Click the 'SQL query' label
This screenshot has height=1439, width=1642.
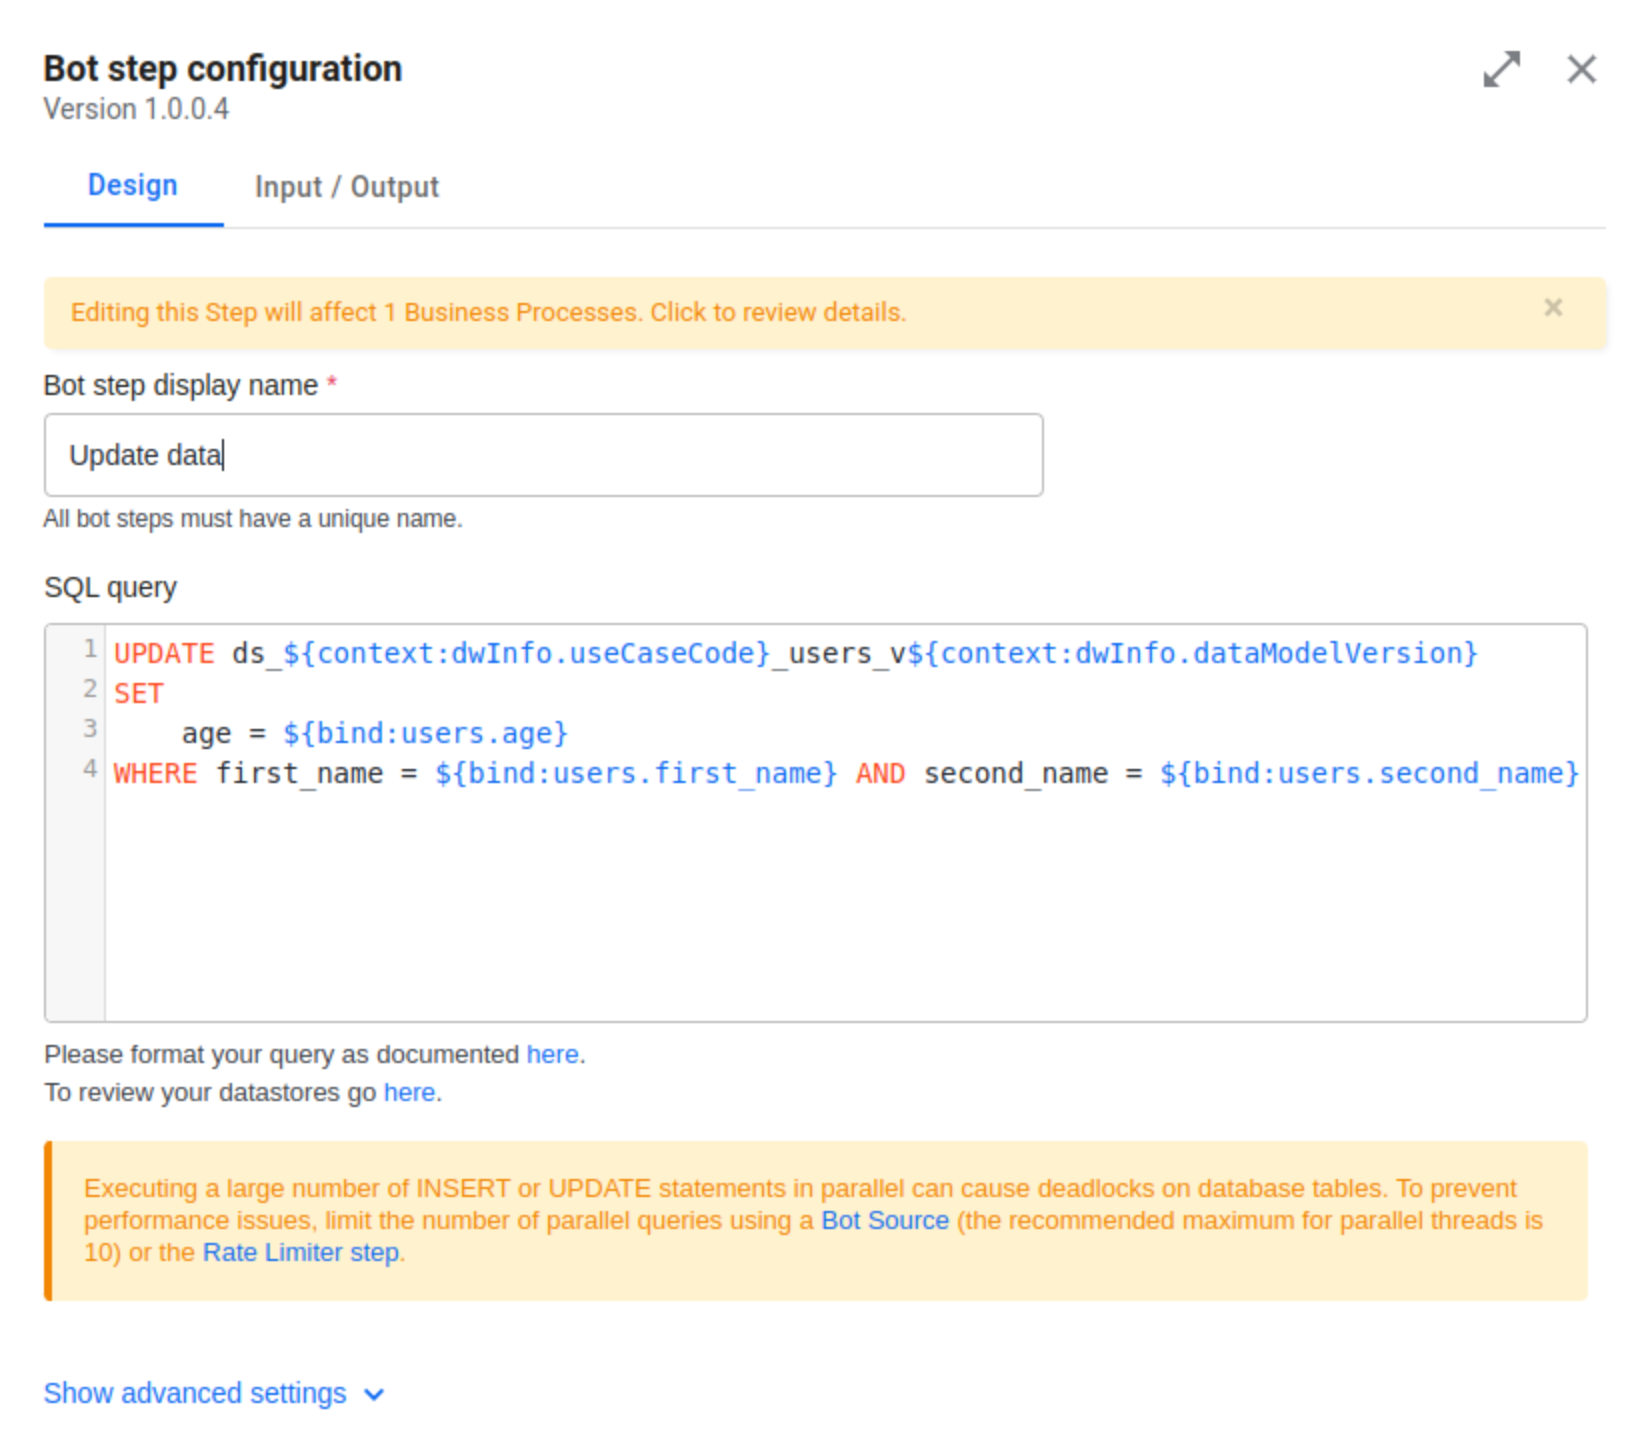(110, 587)
